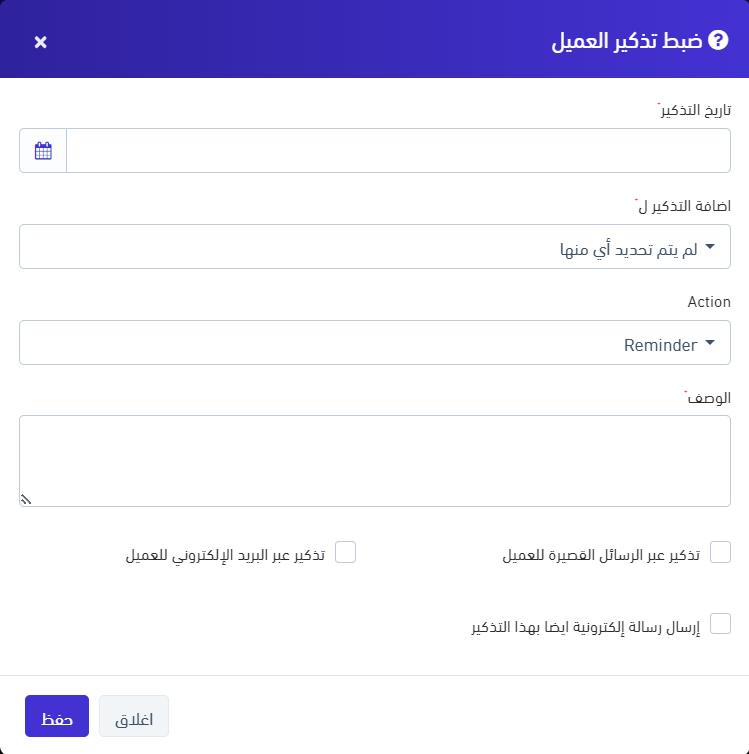Grab the description box resize handle
Image resolution: width=749 pixels, height=754 pixels.
point(26,500)
